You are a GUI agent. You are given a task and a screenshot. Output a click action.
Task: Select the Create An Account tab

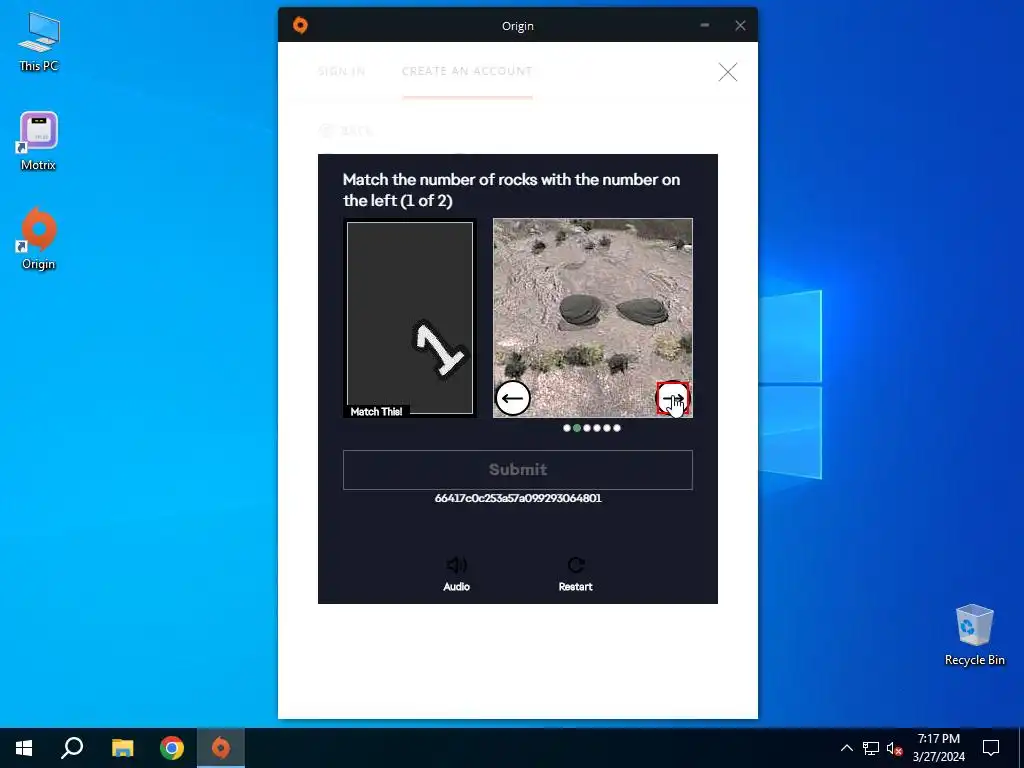467,71
